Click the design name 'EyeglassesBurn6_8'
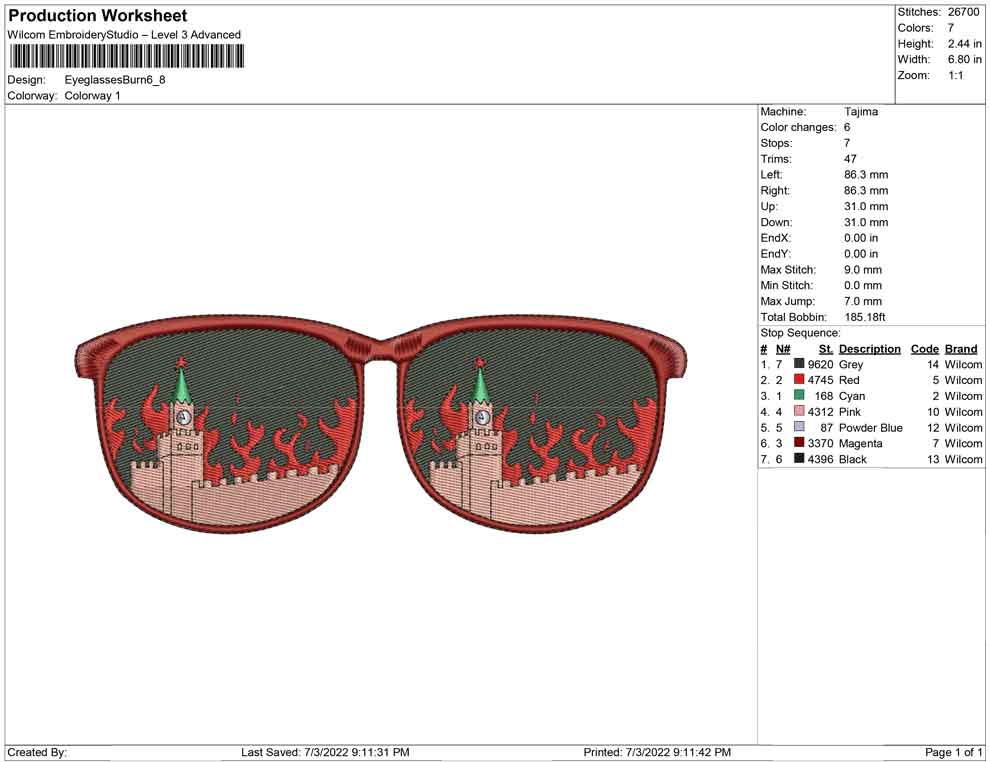This screenshot has height=762, width=990. click(x=115, y=80)
